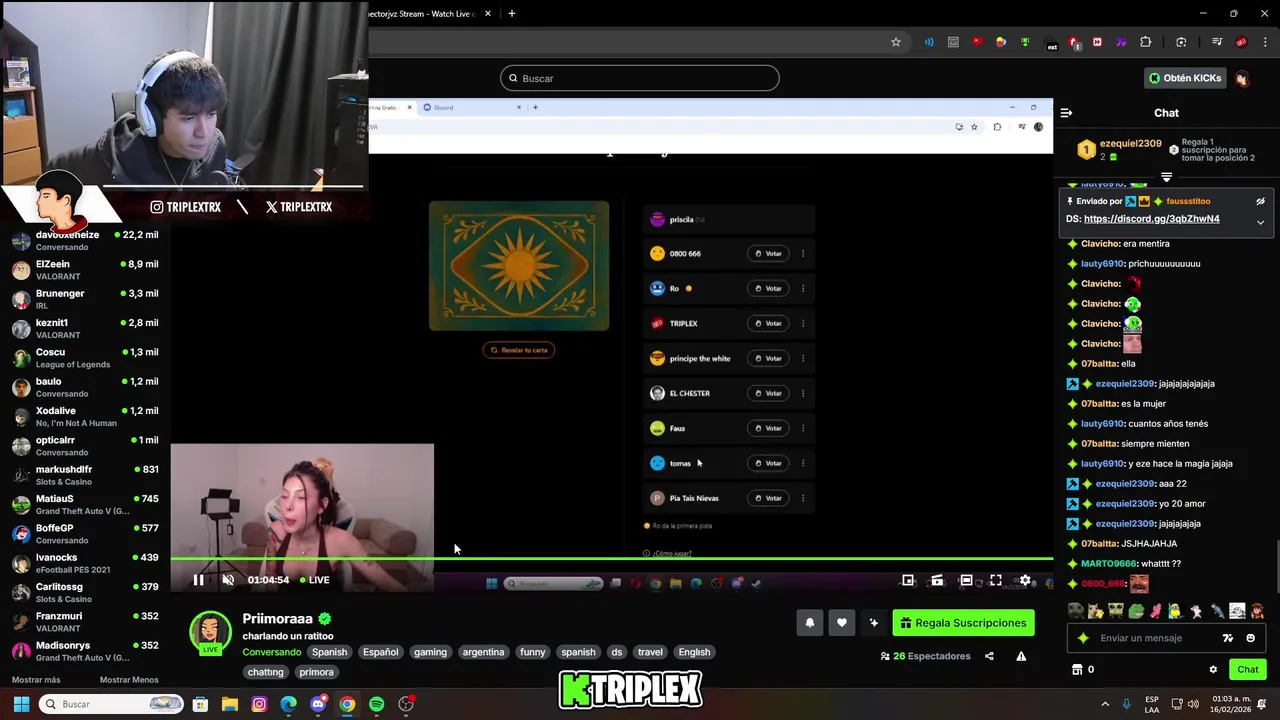Open Spotify from the taskbar
This screenshot has width=1280, height=720.
[376, 704]
